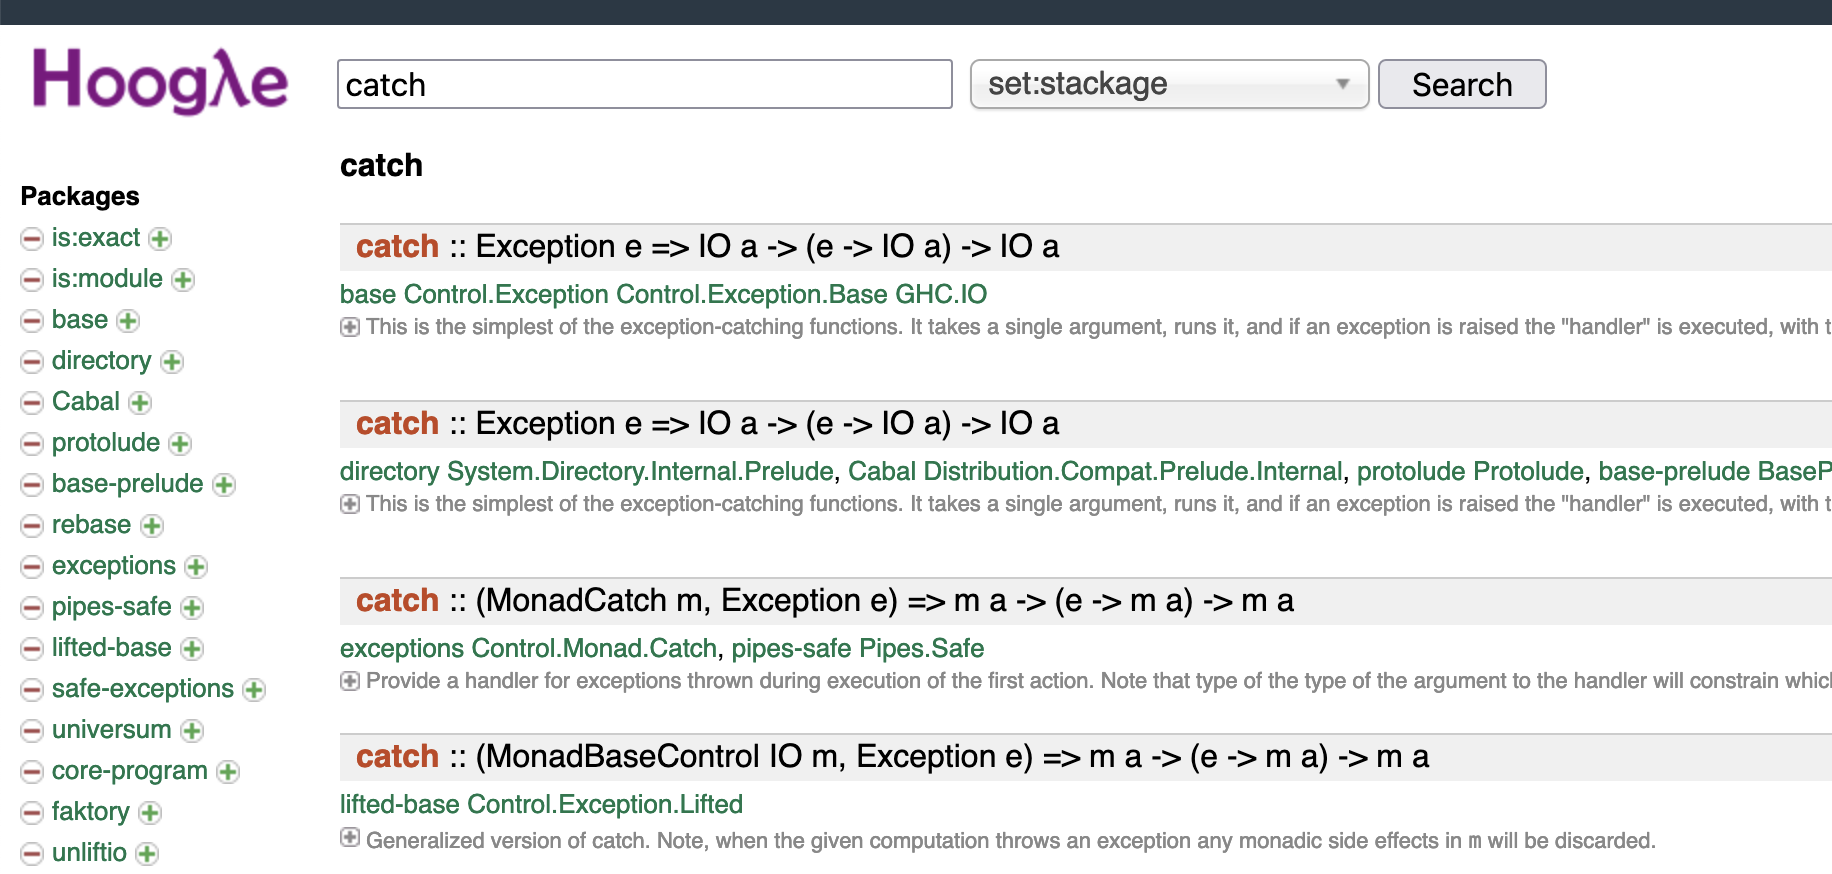Viewport: 1832px width, 874px height.
Task: Open the set:stackage scope dropdown
Action: click(1169, 84)
